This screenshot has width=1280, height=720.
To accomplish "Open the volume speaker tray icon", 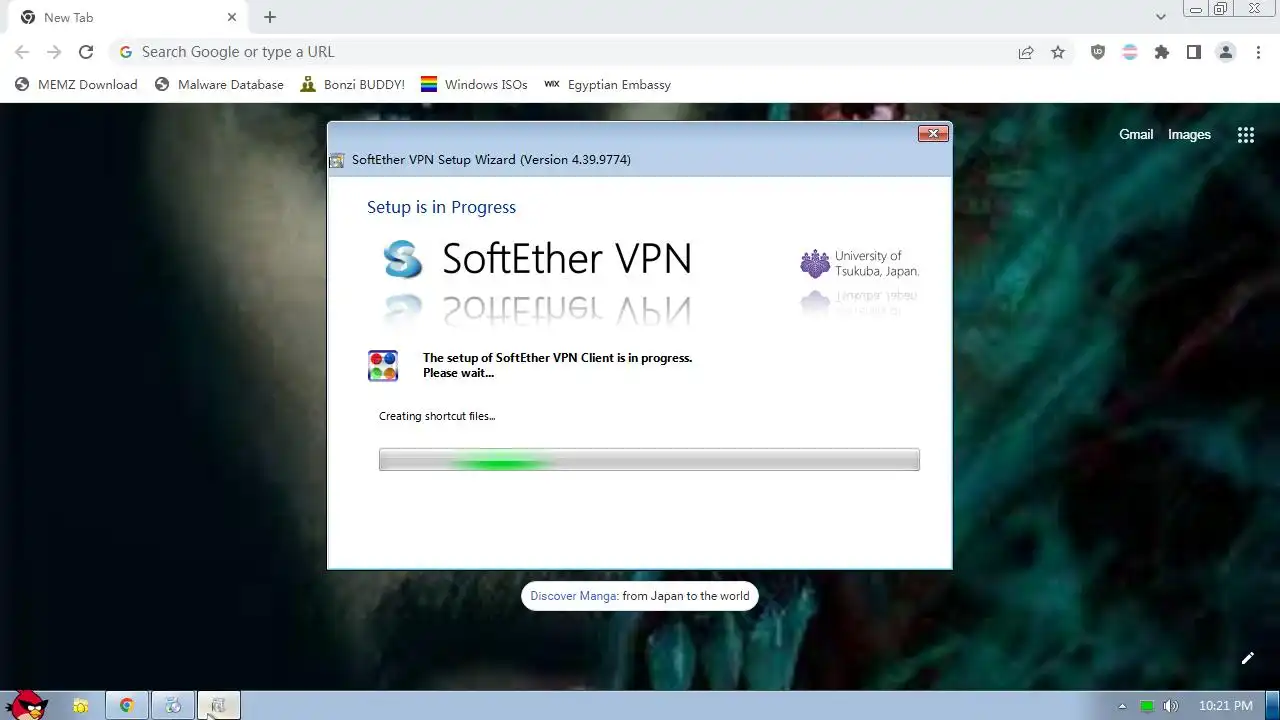I will [1171, 706].
